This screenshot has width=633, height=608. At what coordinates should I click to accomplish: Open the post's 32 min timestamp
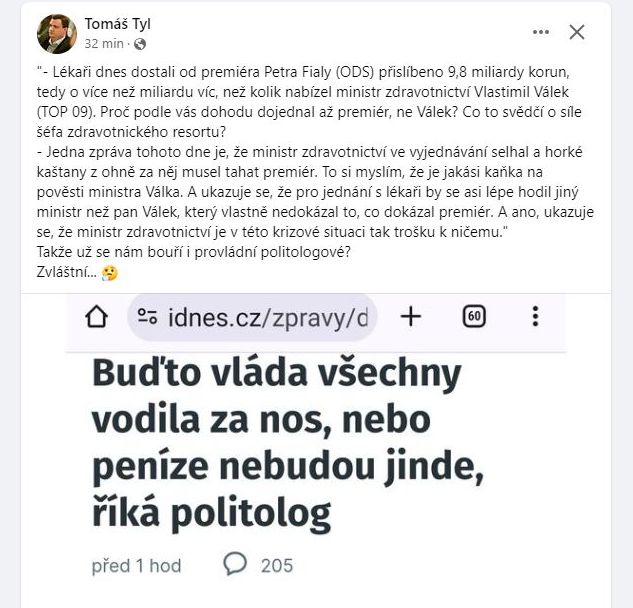[x=105, y=44]
